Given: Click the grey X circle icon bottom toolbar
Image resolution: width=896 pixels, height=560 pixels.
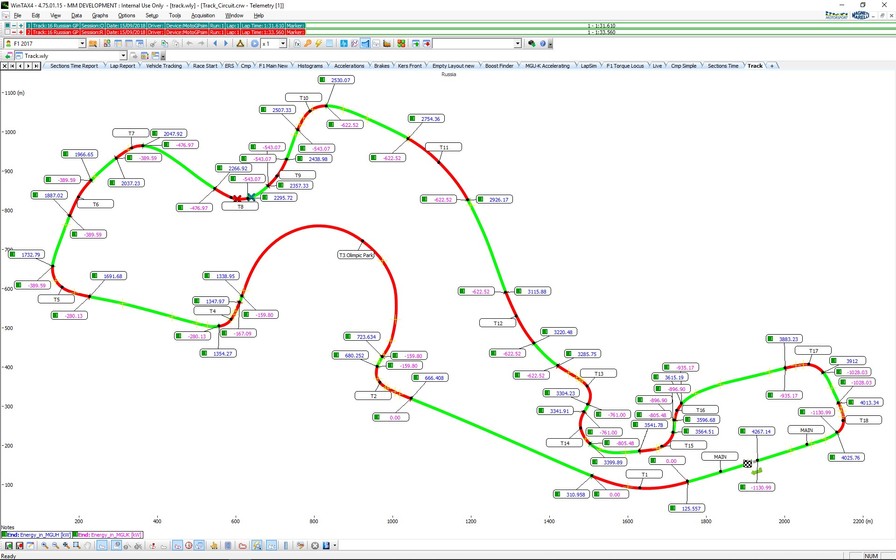Looking at the screenshot, I should coord(314,546).
